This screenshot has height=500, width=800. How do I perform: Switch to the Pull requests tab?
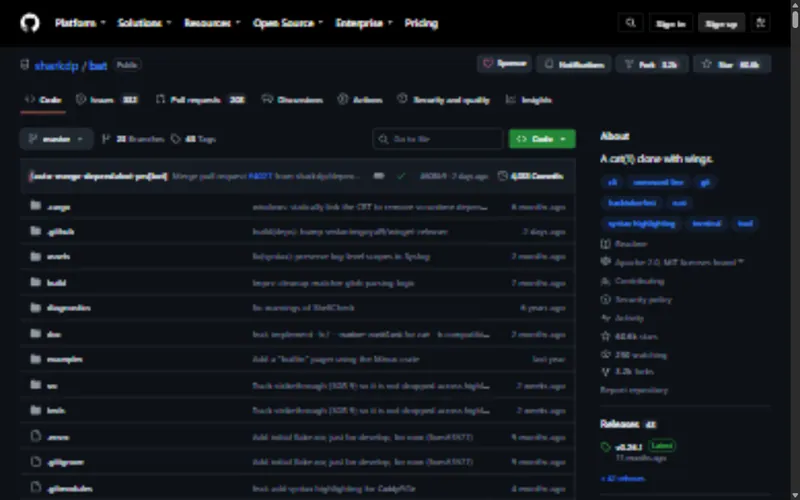200,99
